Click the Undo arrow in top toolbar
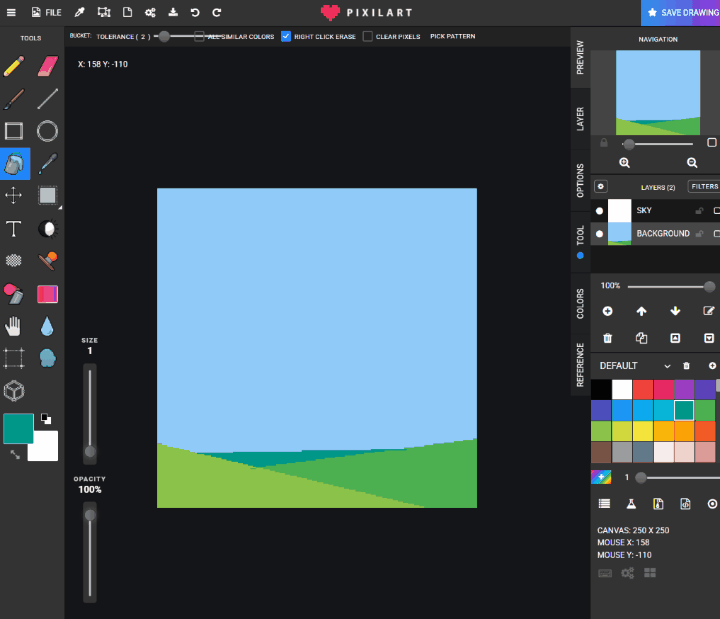 (195, 12)
